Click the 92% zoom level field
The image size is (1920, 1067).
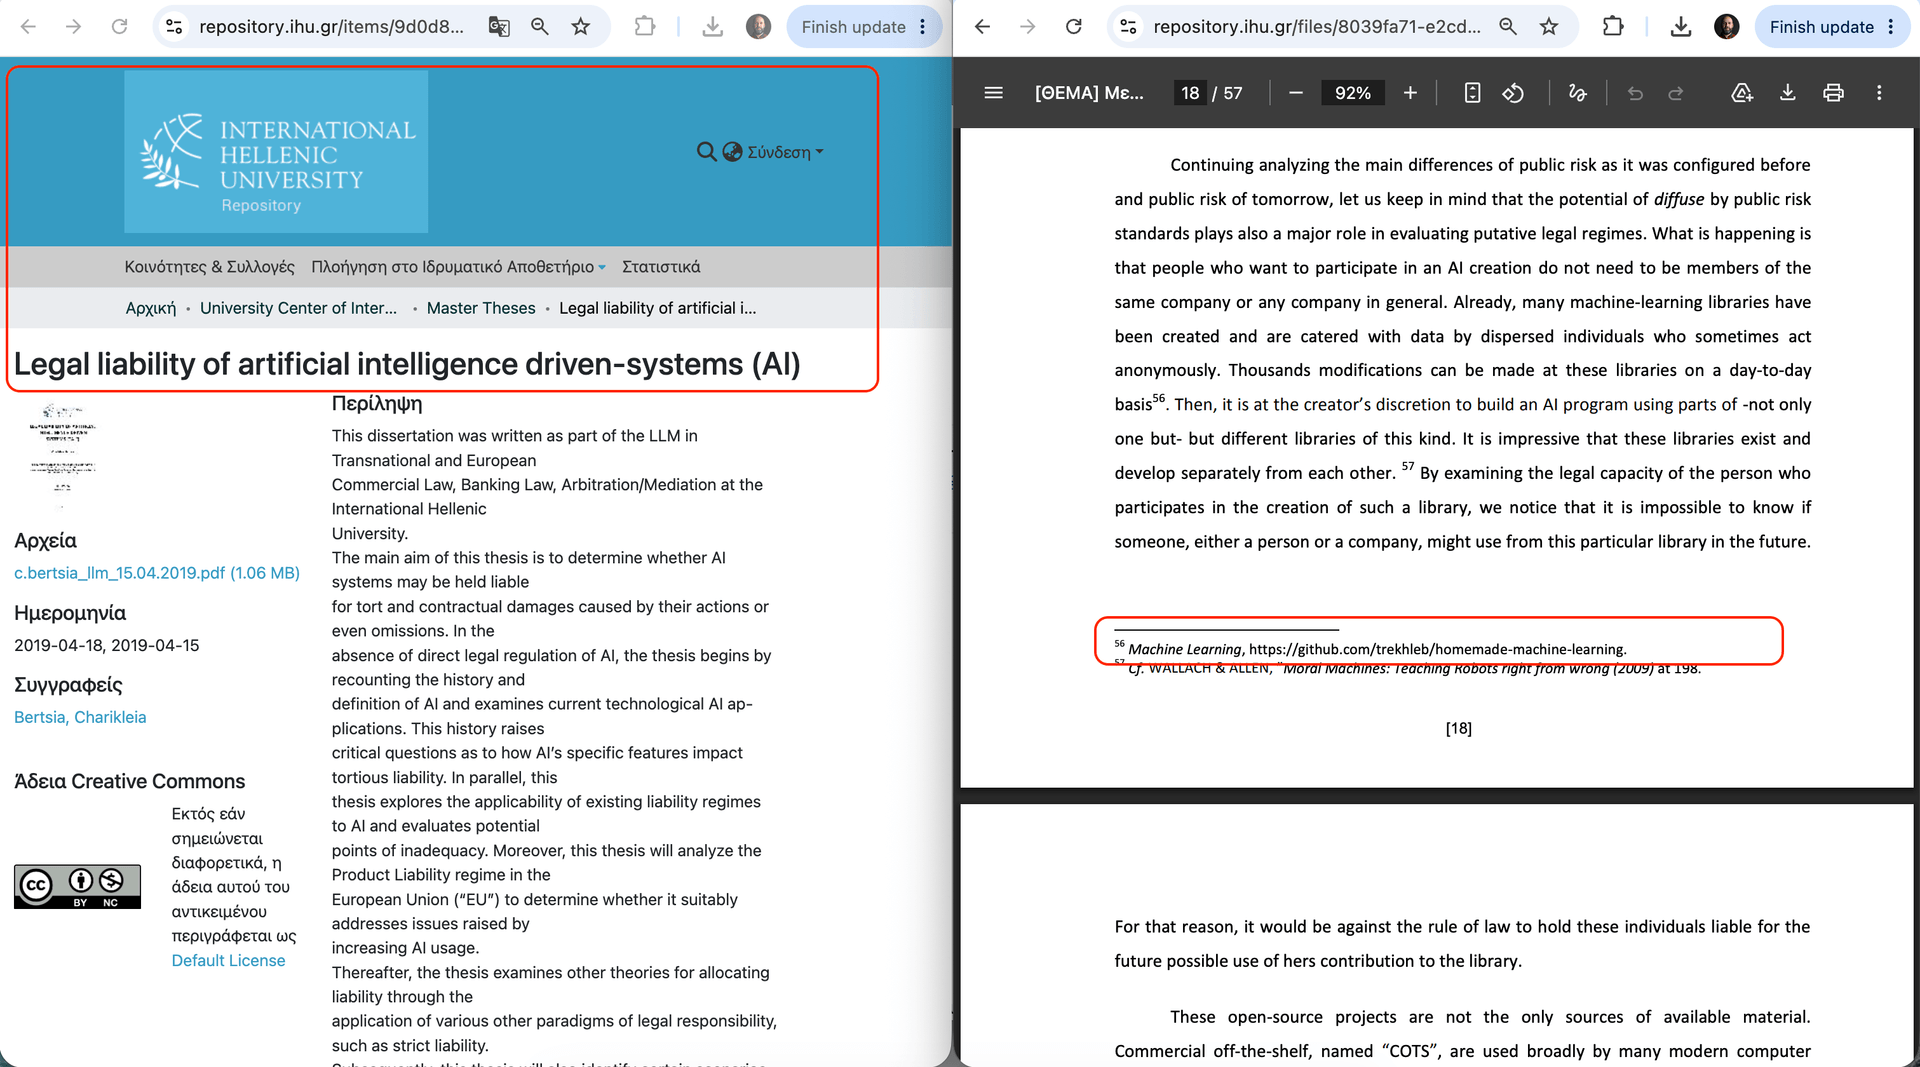pos(1353,93)
